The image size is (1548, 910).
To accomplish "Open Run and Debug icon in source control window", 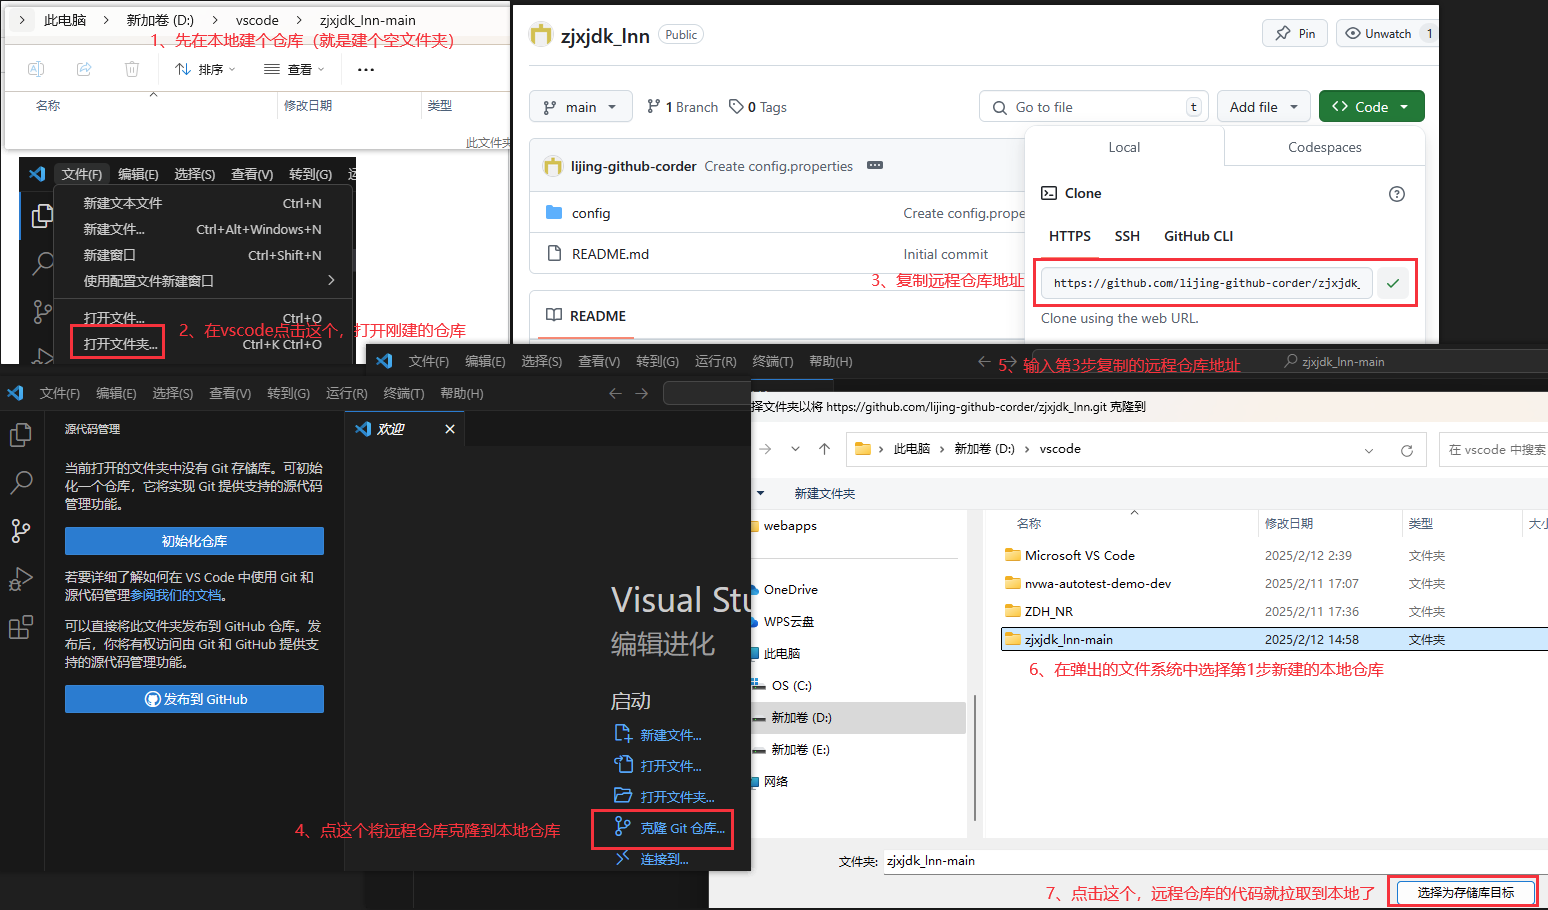I will pyautogui.click(x=21, y=579).
